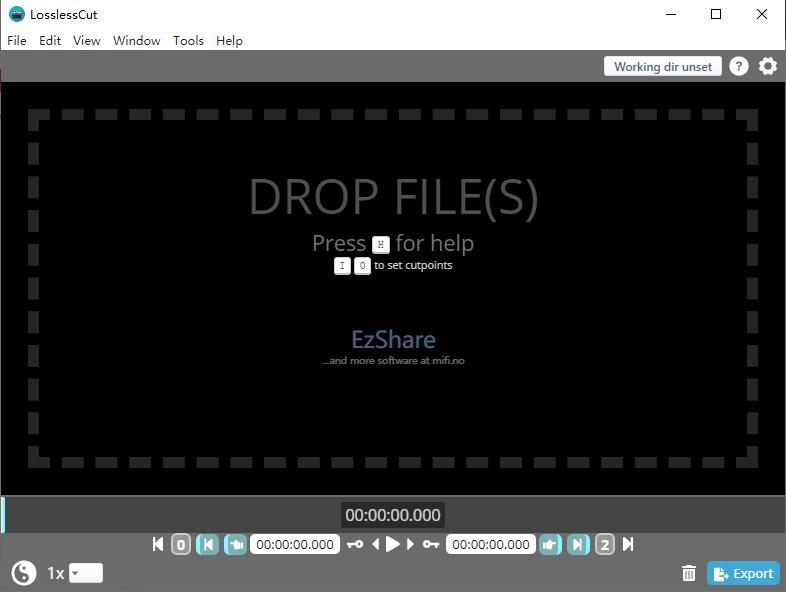The height and width of the screenshot is (592, 786).
Task: Click the LosslessCut app icon in title bar
Action: pos(17,14)
